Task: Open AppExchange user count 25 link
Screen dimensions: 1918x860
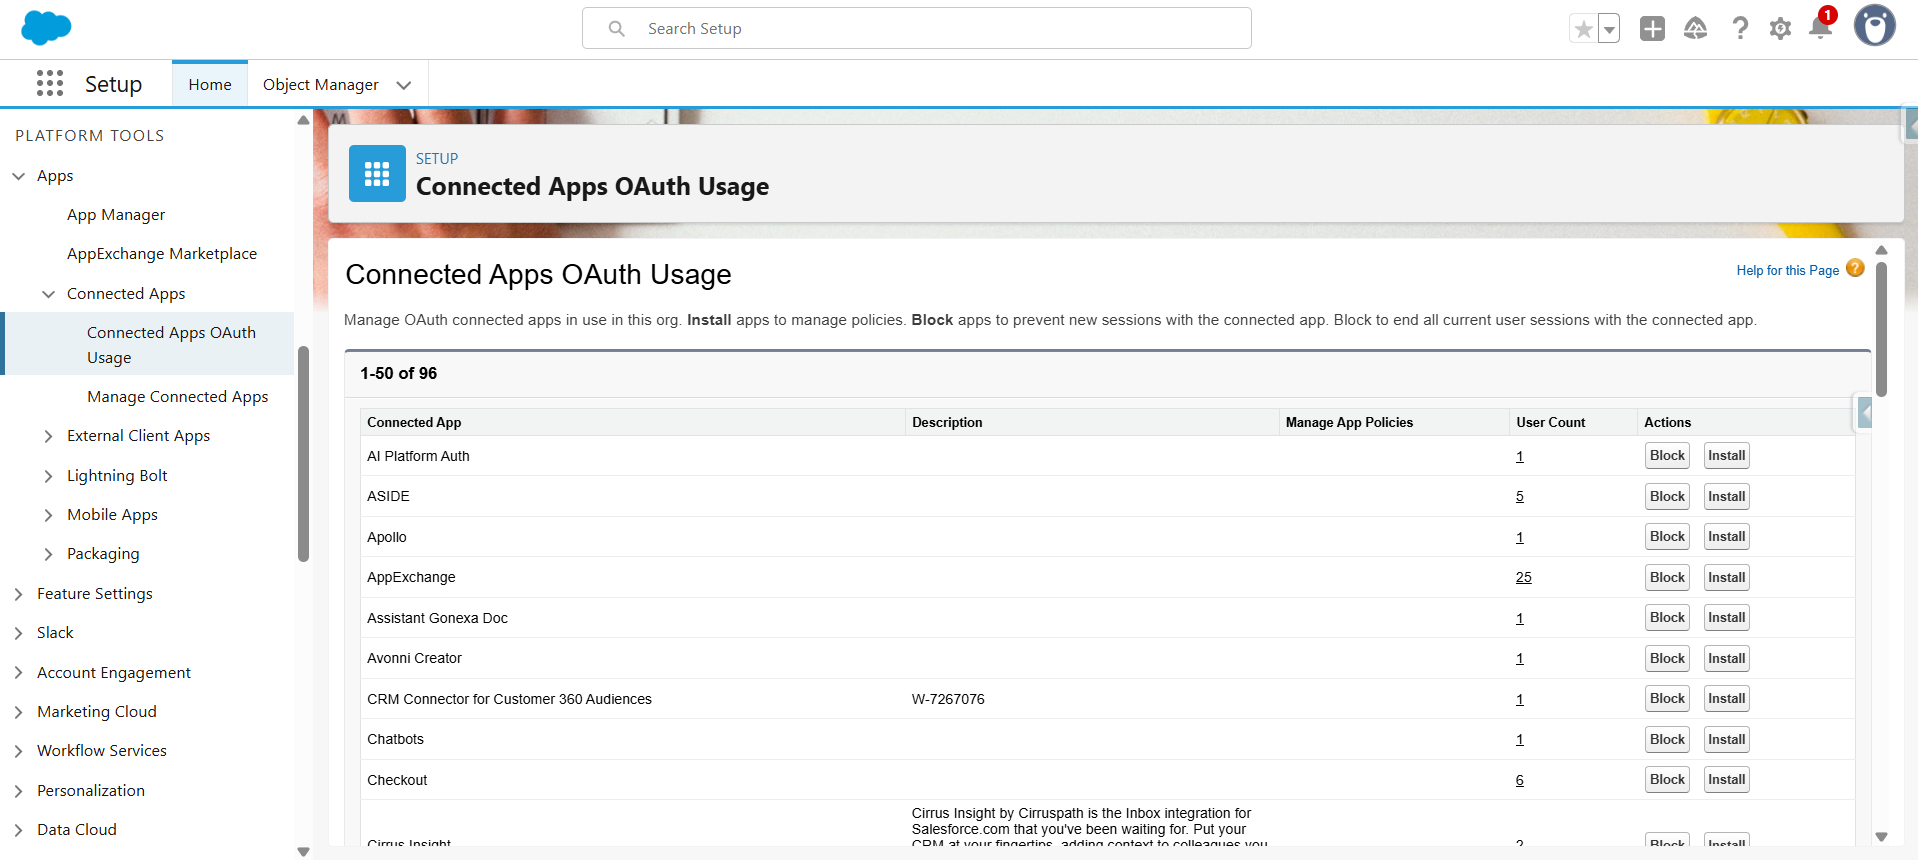Action: 1523,577
